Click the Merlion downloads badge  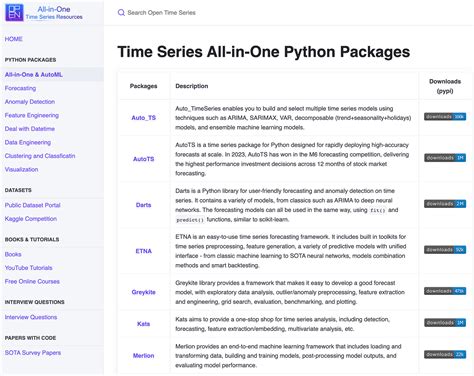445,354
